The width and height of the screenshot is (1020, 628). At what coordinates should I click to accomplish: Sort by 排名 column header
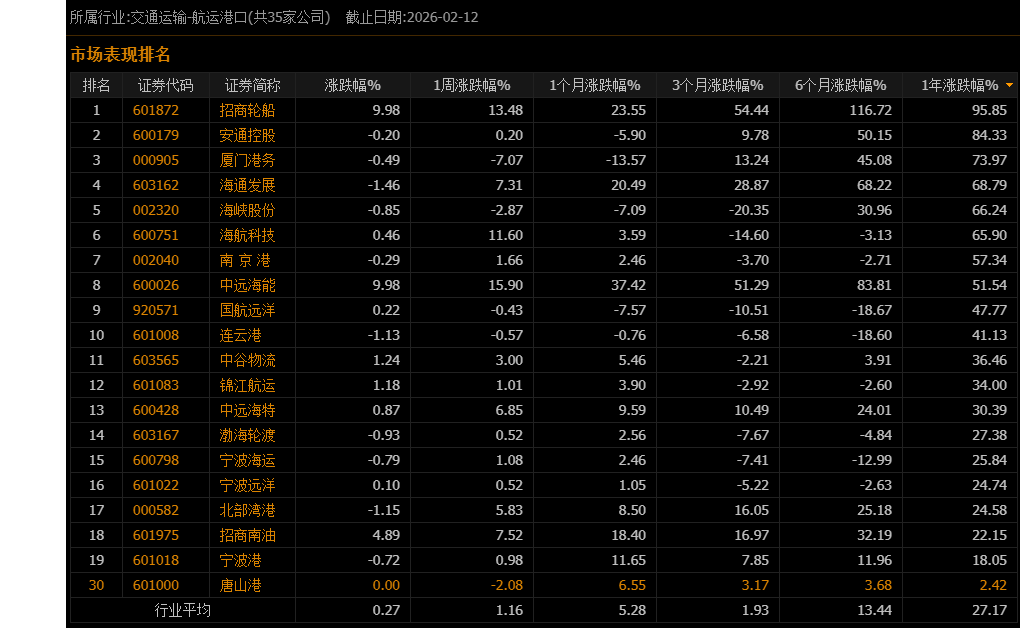tap(96, 85)
